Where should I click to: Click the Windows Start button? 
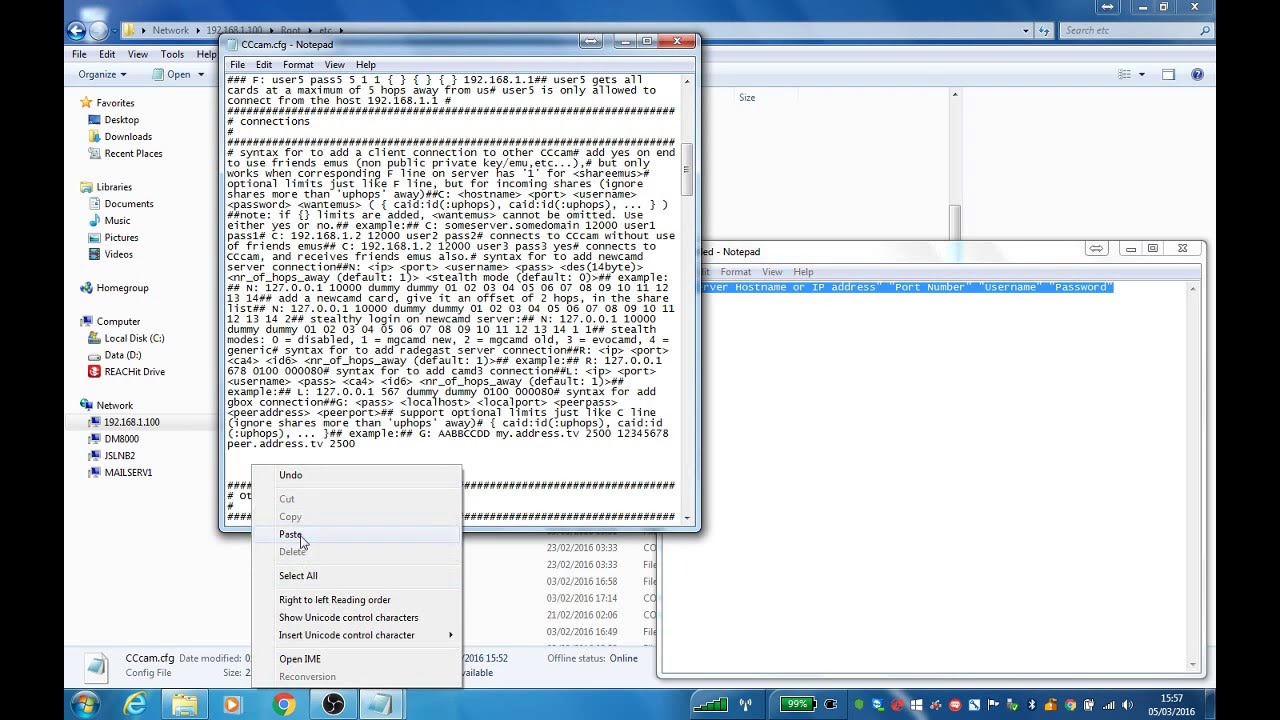pyautogui.click(x=84, y=705)
